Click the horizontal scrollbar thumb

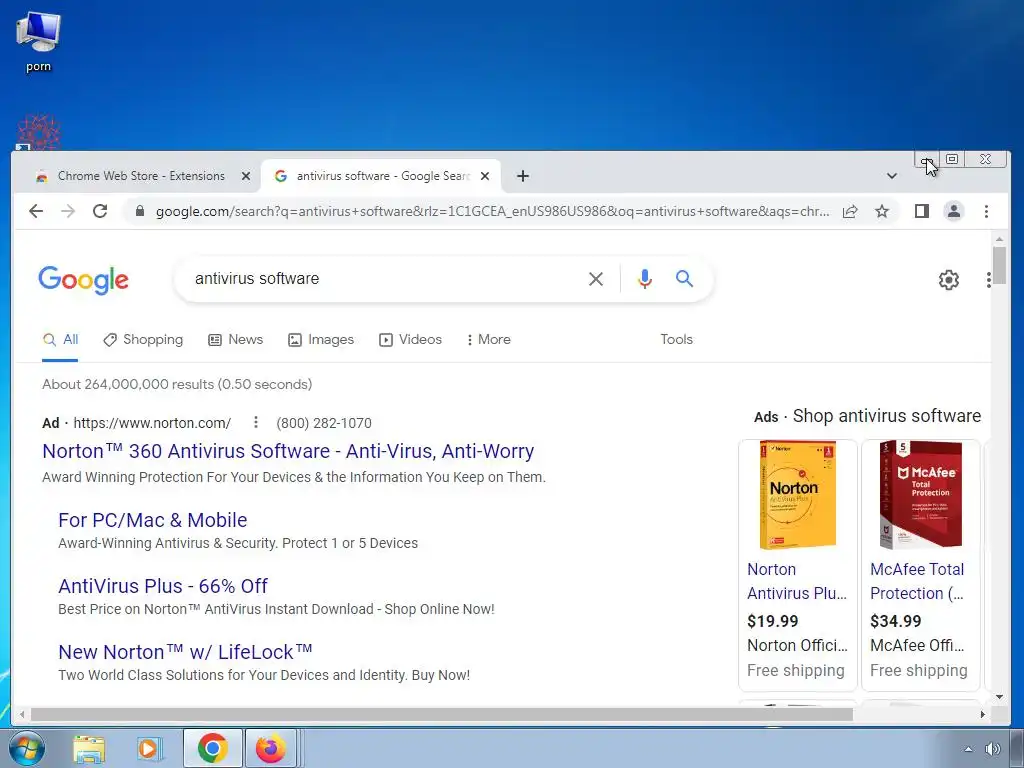441,715
